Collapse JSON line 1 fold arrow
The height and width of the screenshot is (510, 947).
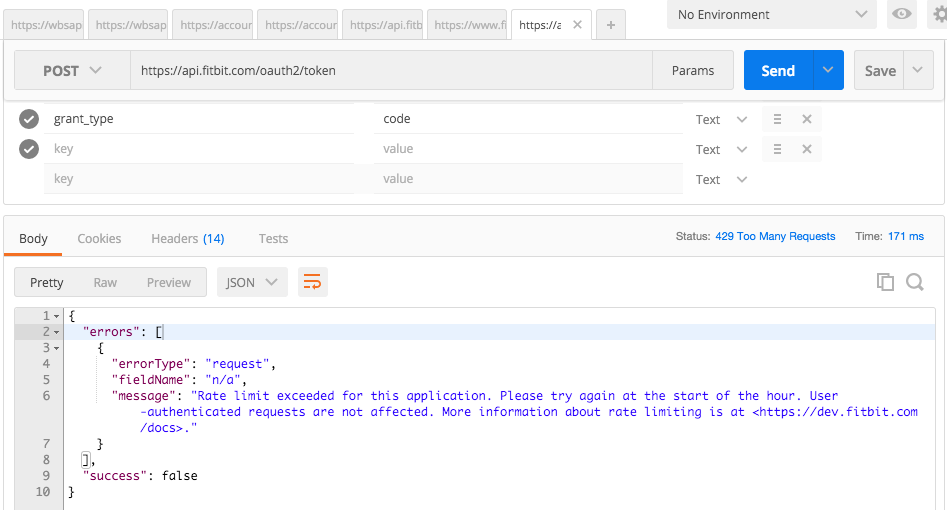pyautogui.click(x=56, y=316)
